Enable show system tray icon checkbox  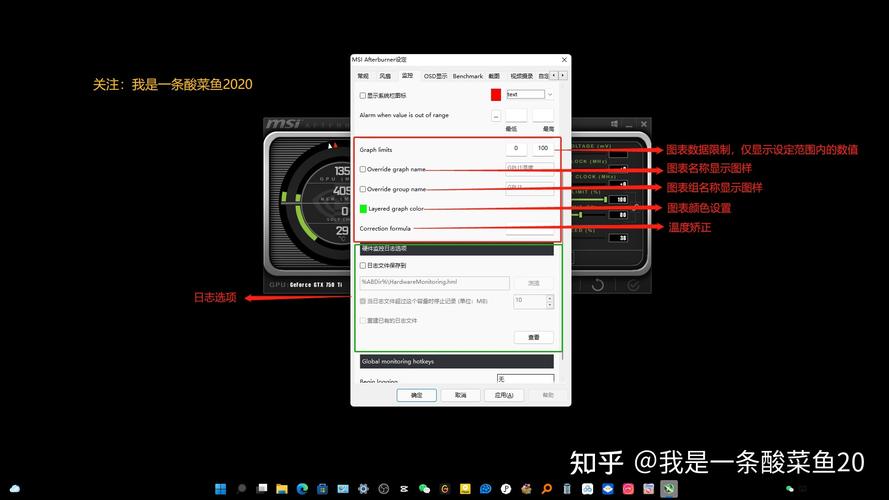pyautogui.click(x=363, y=96)
